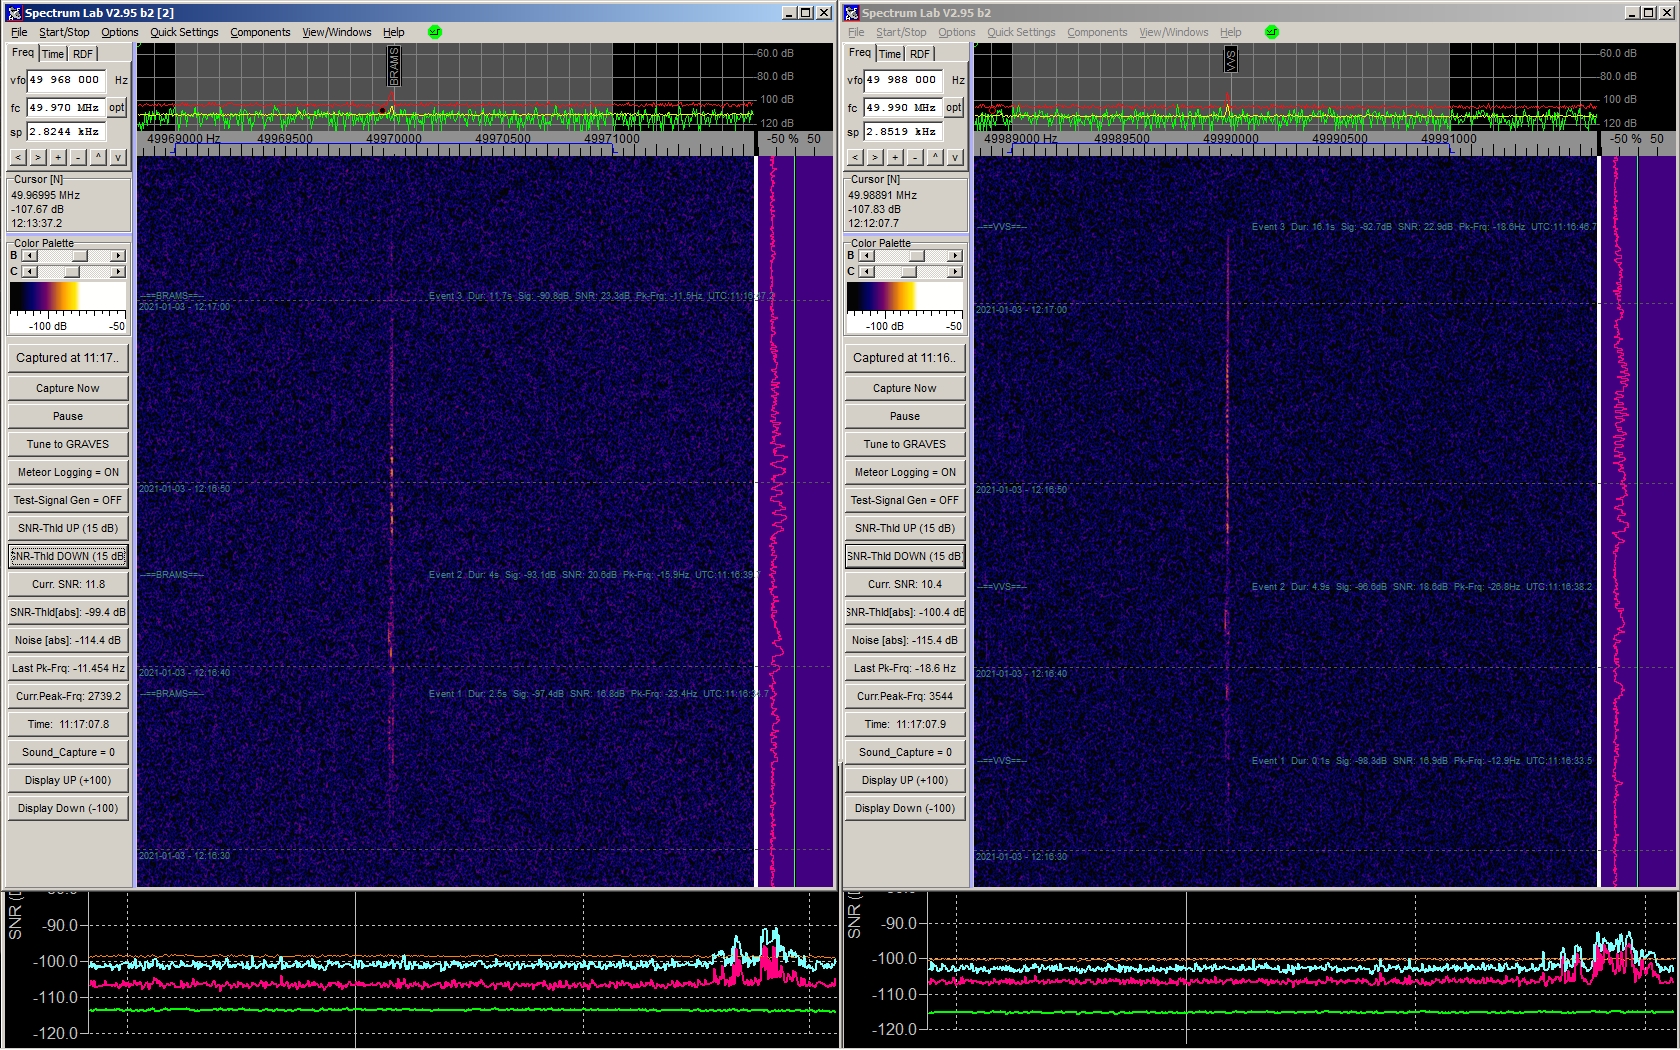Click the '+' zoom button in 49.970 MHz window
1680x1050 pixels.
point(58,157)
